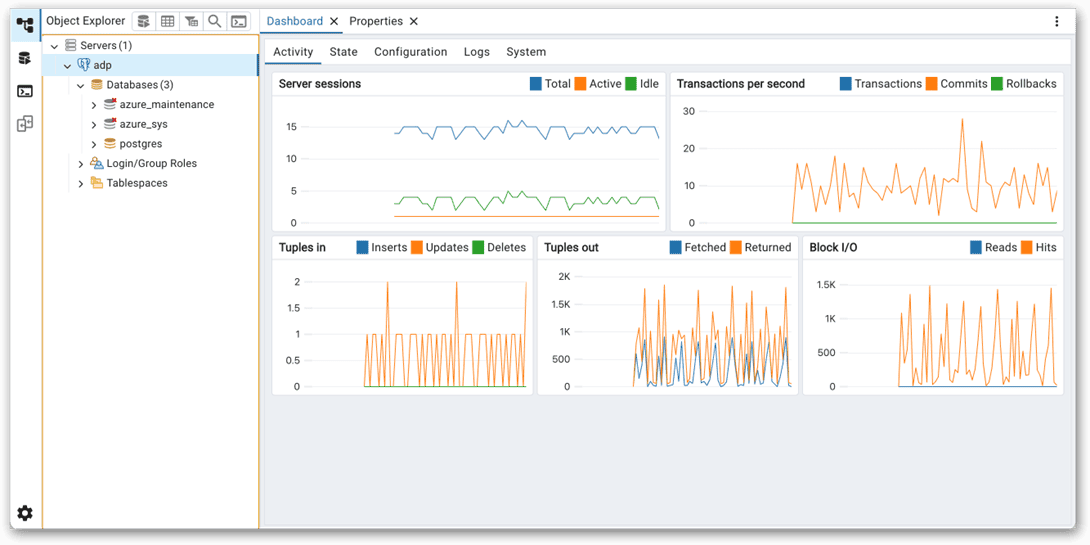Viewport: 1090px width, 545px height.
Task: Click the orange Commits legend swatch
Action: (932, 84)
